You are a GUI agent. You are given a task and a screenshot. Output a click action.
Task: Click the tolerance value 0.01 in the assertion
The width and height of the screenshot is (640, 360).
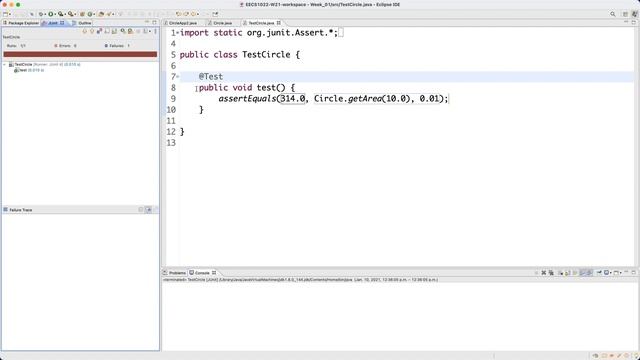429,99
